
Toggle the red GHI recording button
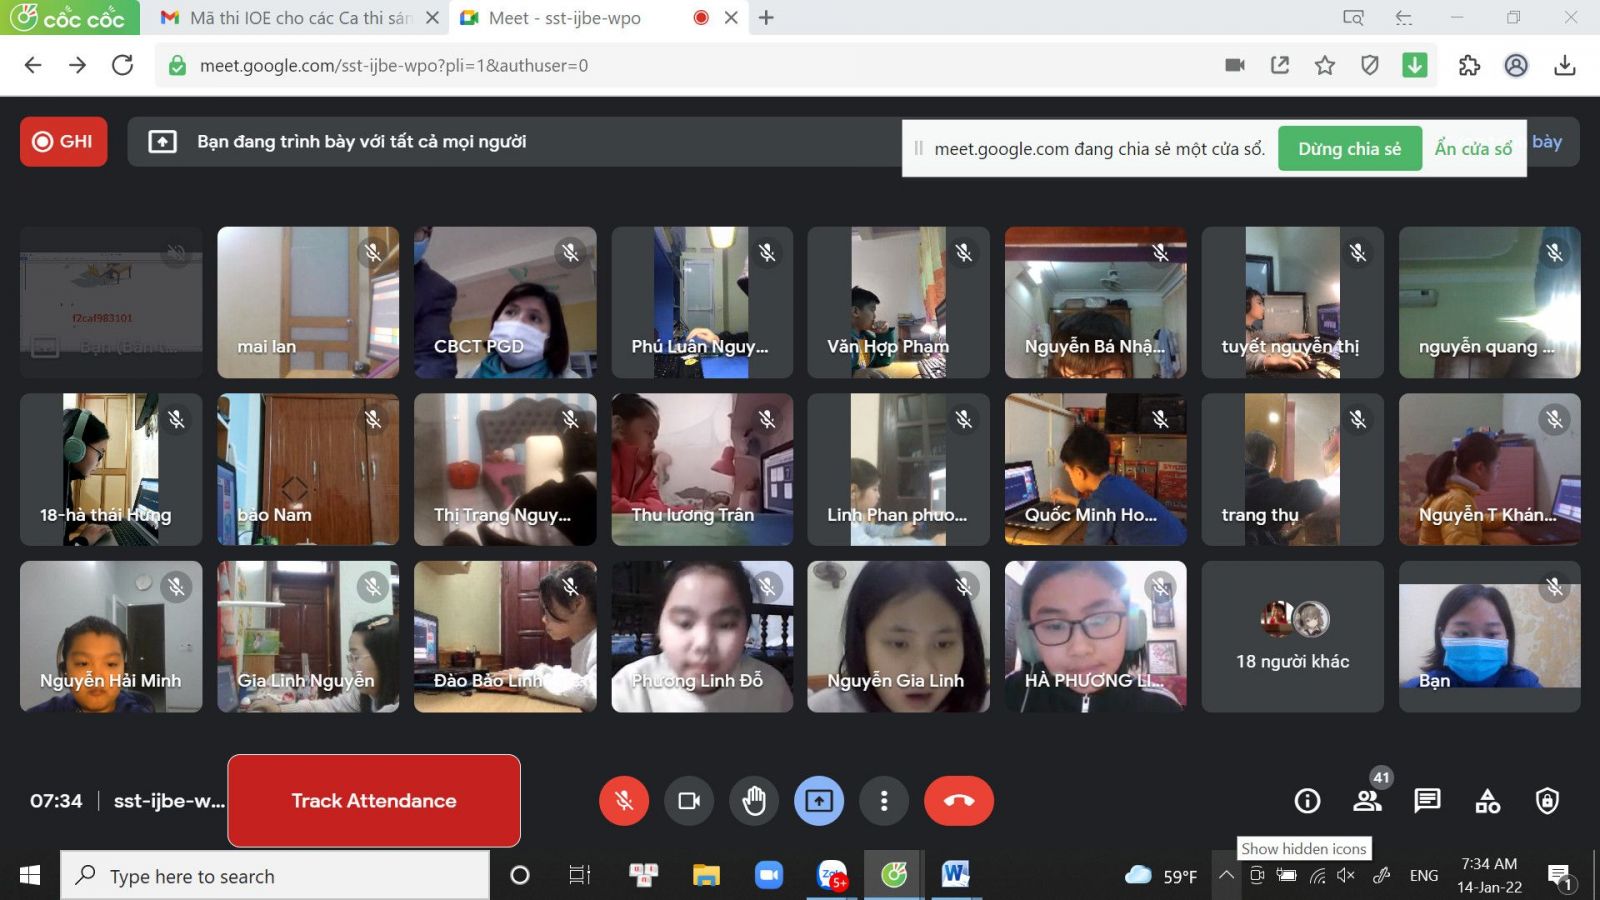64,142
